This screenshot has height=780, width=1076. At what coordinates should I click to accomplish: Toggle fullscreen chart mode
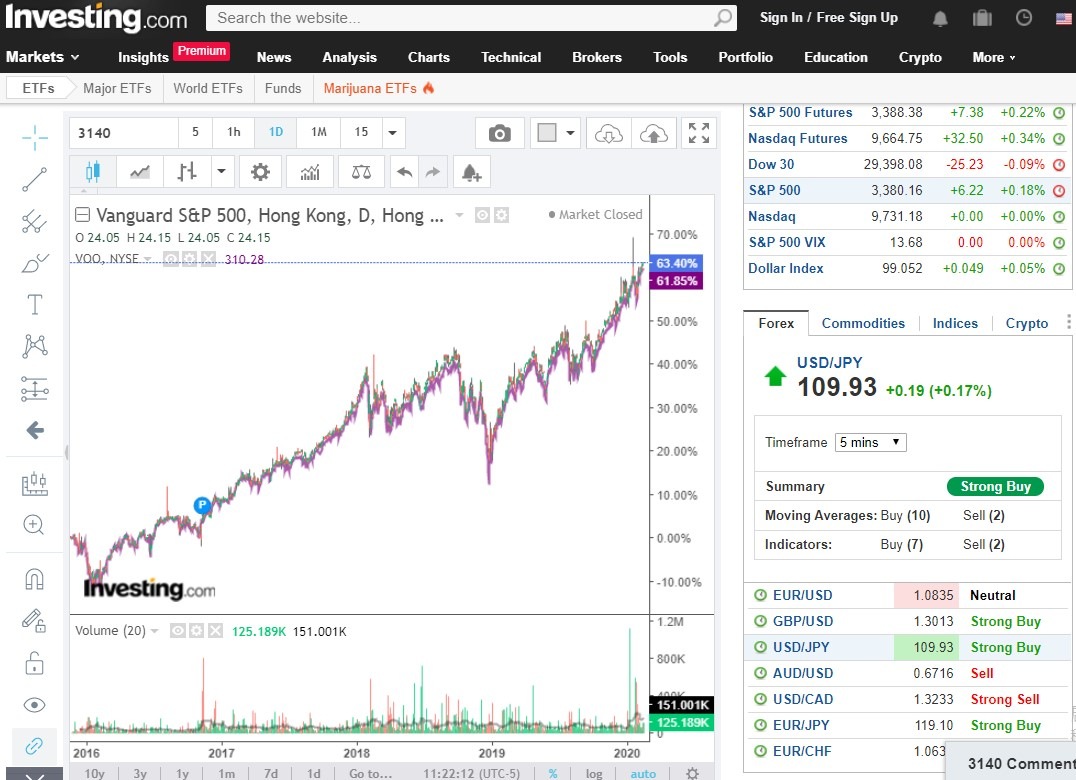tap(699, 133)
